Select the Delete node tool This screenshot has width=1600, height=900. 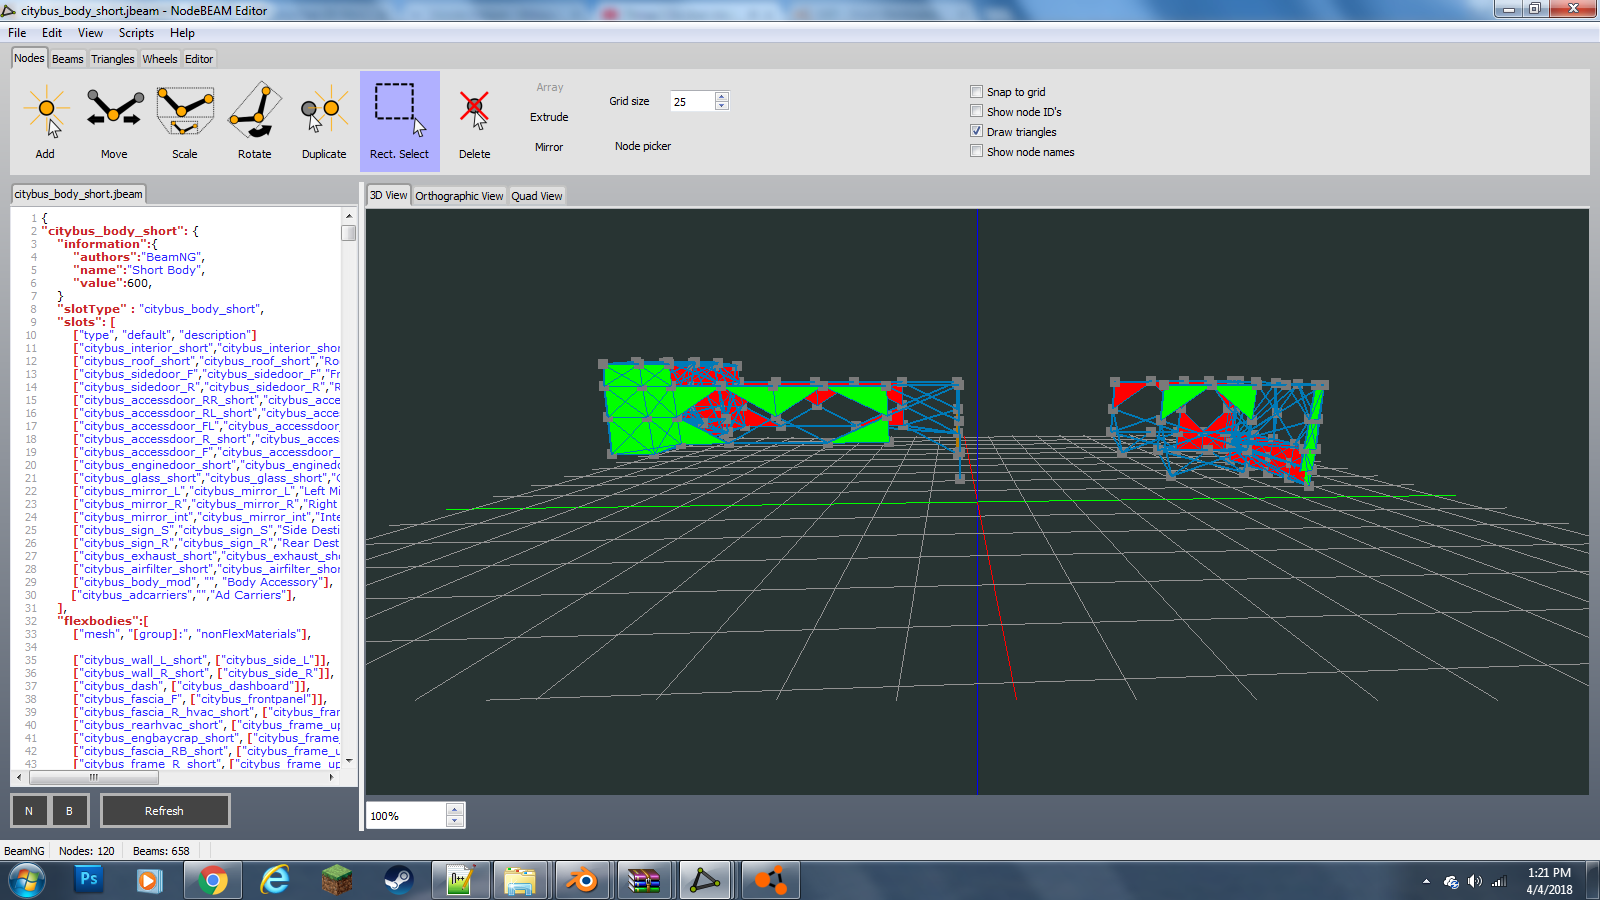pyautogui.click(x=475, y=121)
